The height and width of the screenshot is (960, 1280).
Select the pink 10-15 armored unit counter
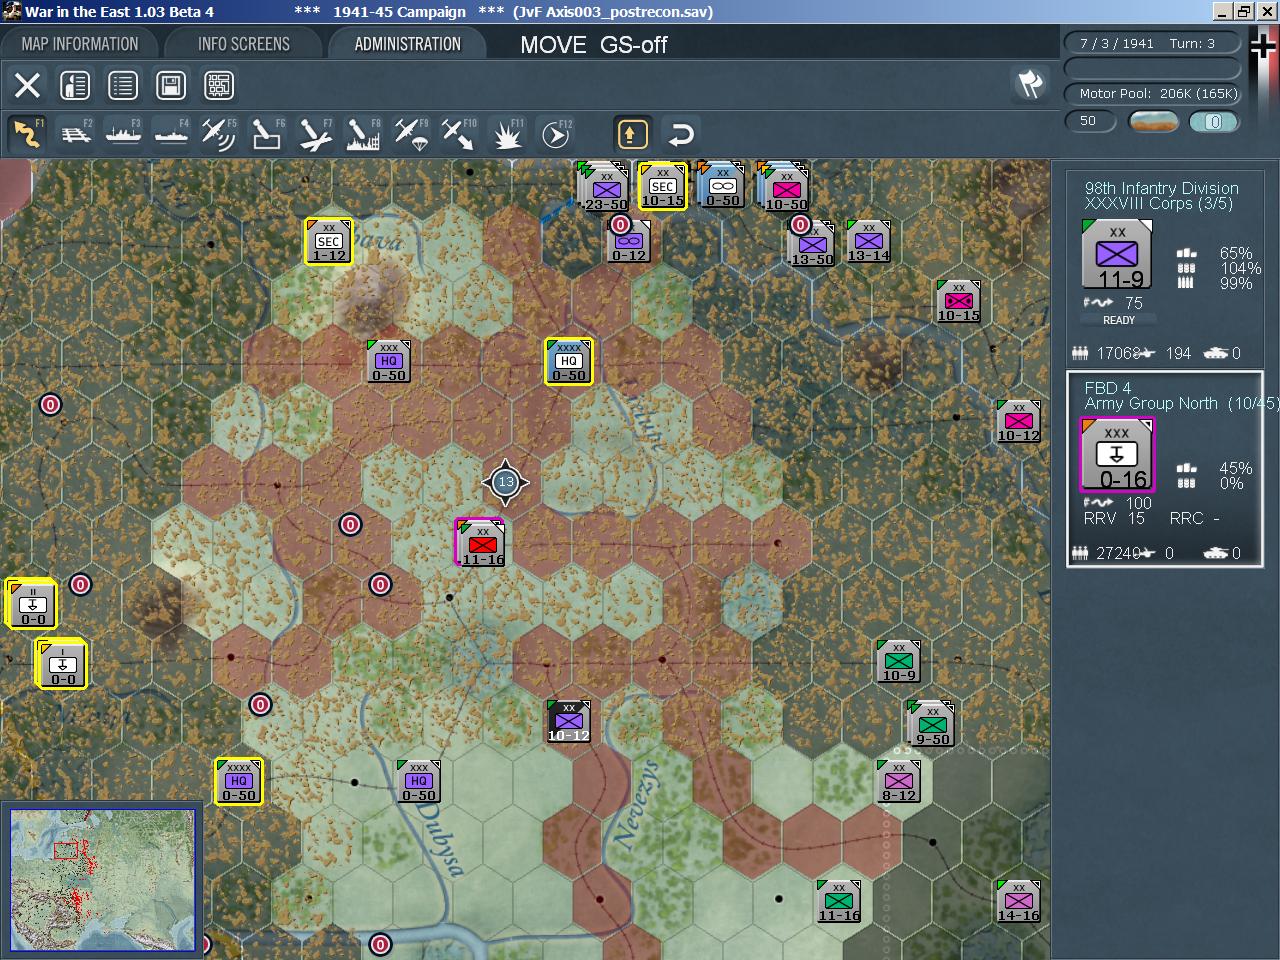click(x=958, y=301)
